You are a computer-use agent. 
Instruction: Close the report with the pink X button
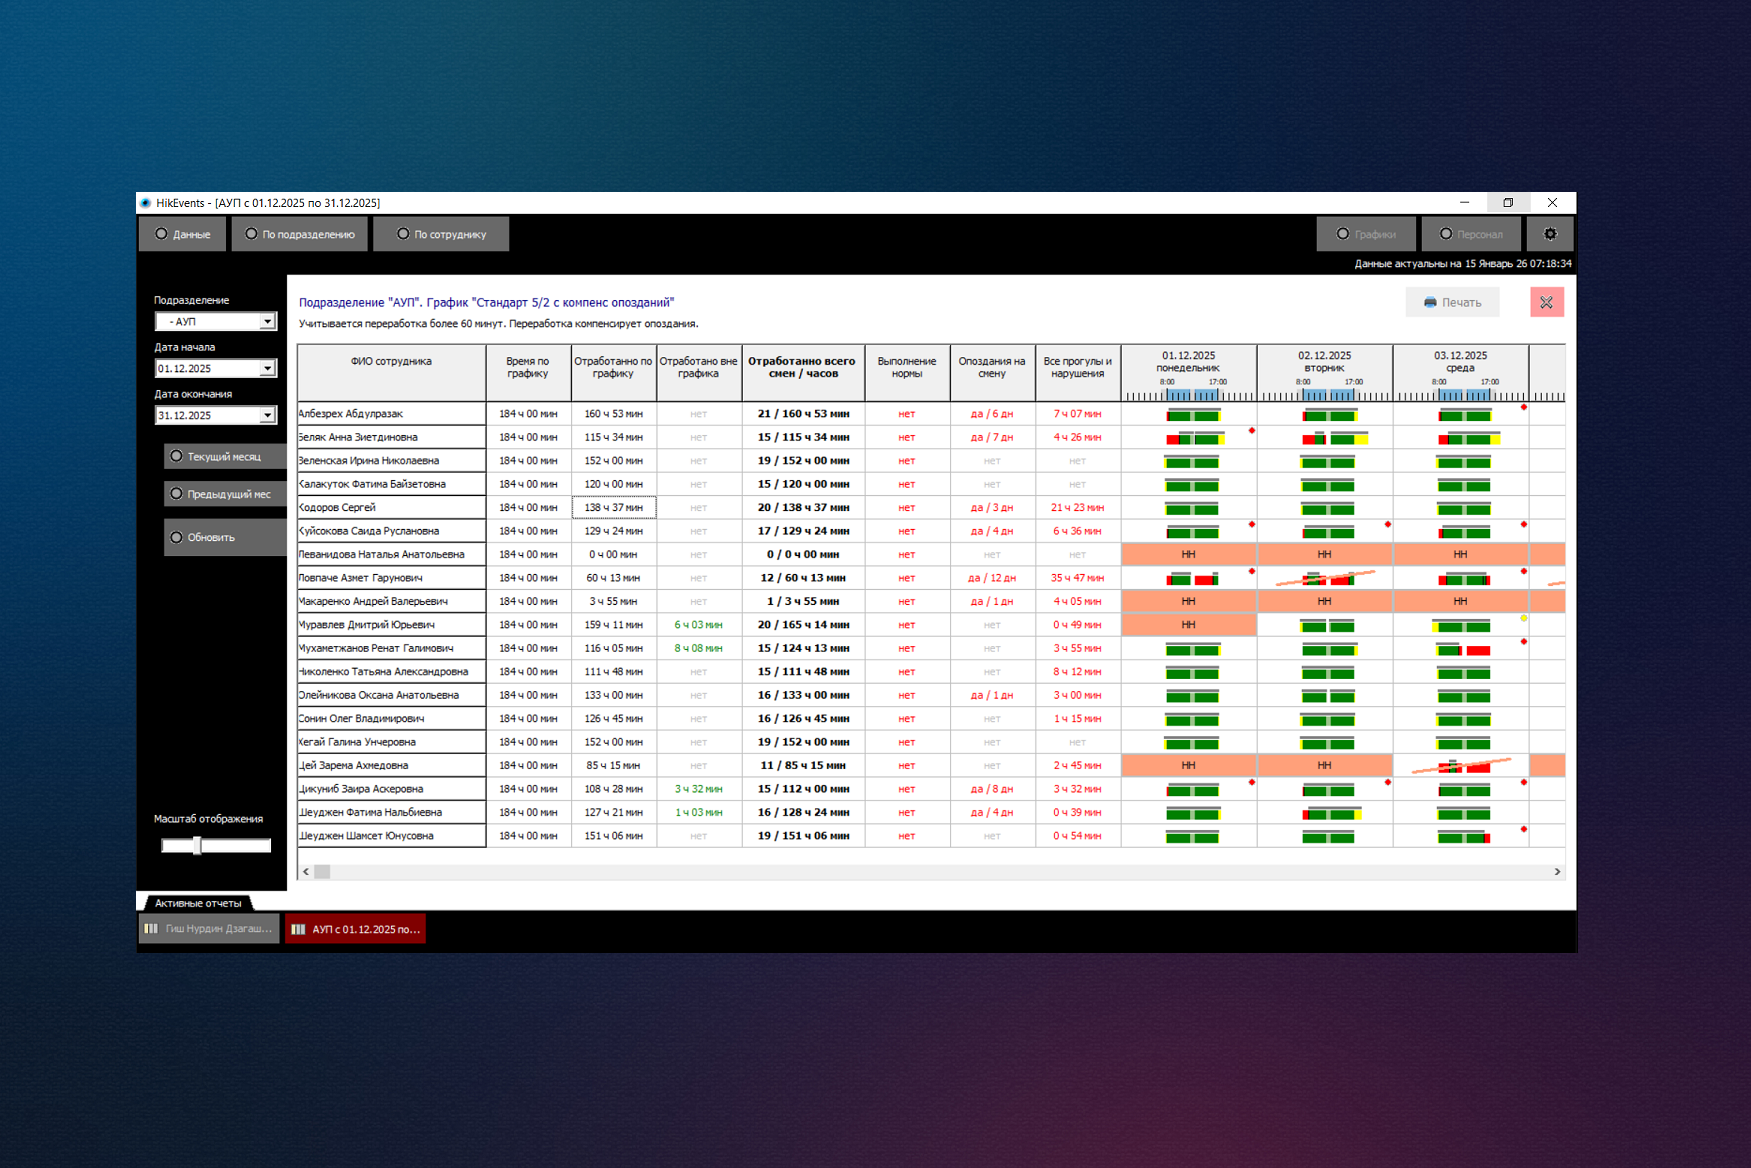pyautogui.click(x=1546, y=302)
